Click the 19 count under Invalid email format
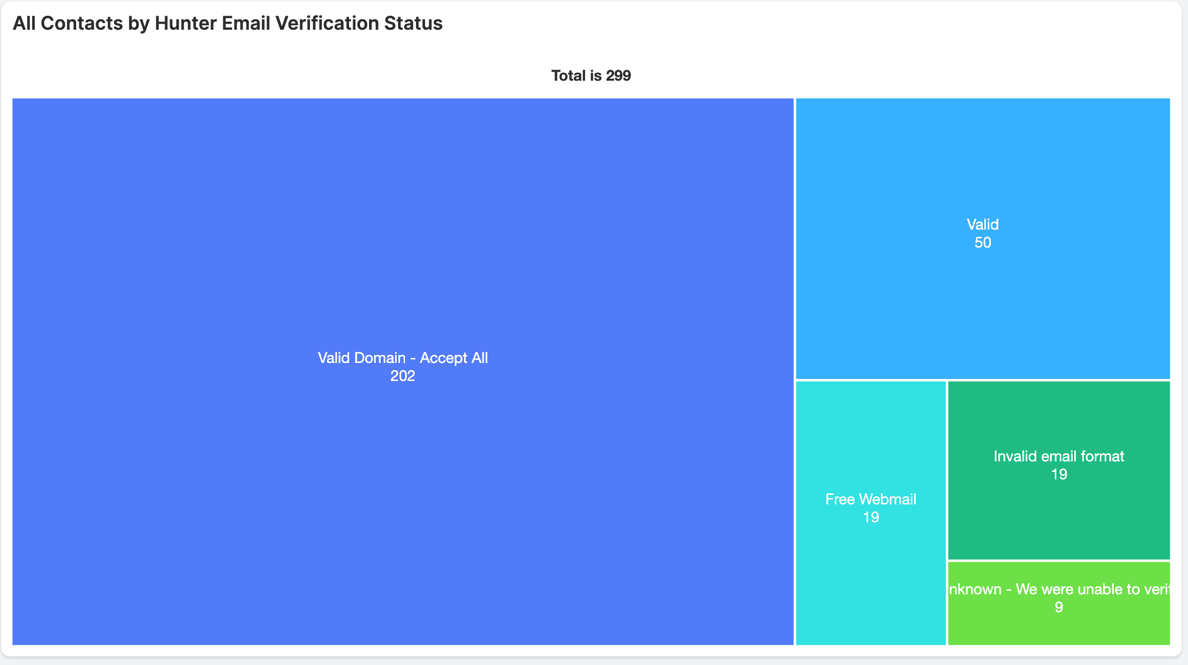The image size is (1188, 665). coord(1058,475)
